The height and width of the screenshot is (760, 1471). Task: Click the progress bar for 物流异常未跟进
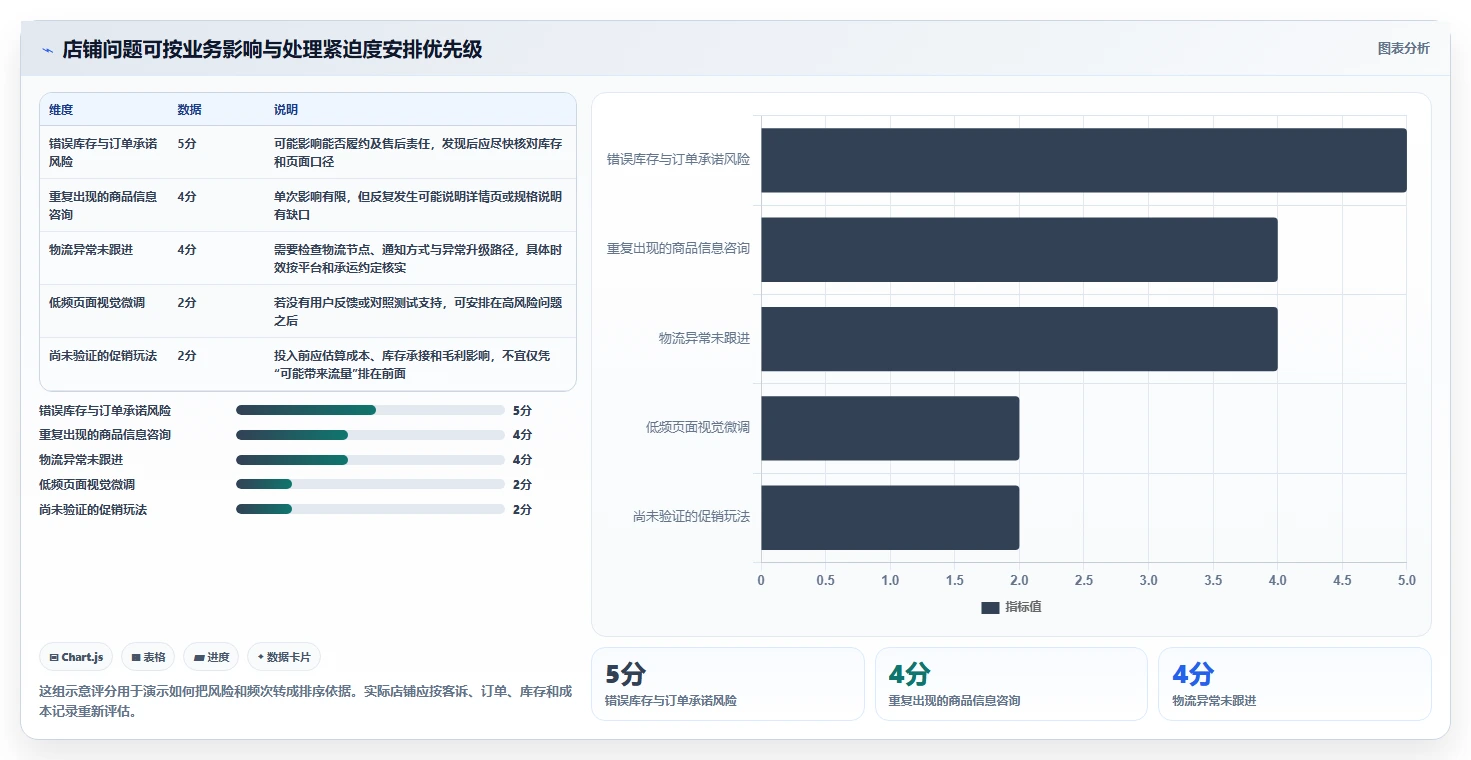(370, 460)
